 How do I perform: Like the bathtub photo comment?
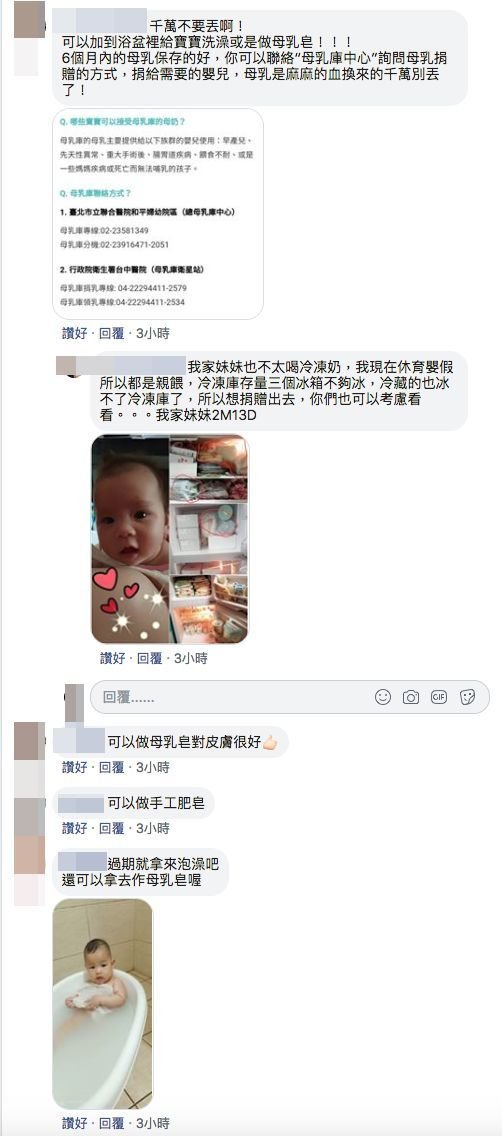74,1124
